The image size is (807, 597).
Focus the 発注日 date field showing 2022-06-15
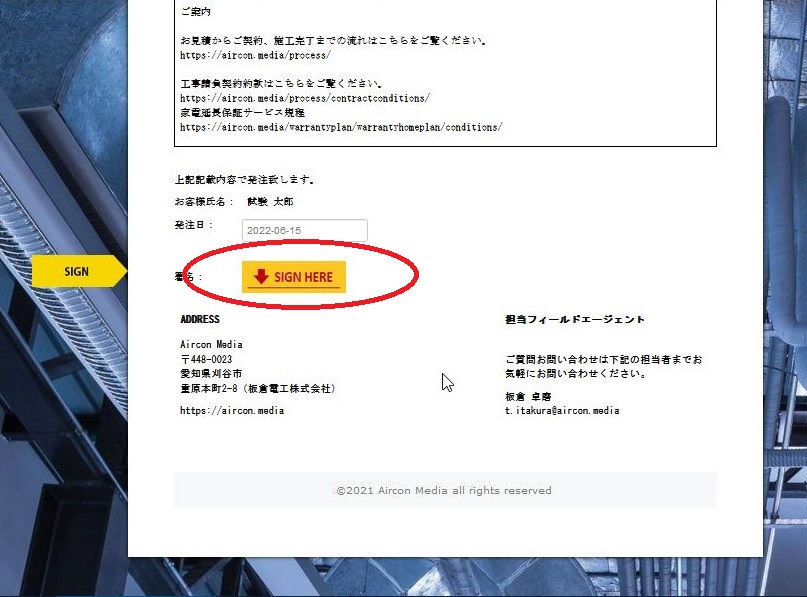click(304, 230)
